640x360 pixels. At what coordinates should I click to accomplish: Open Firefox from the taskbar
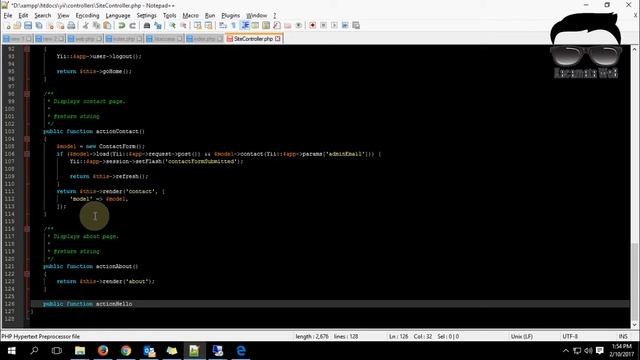103,351
